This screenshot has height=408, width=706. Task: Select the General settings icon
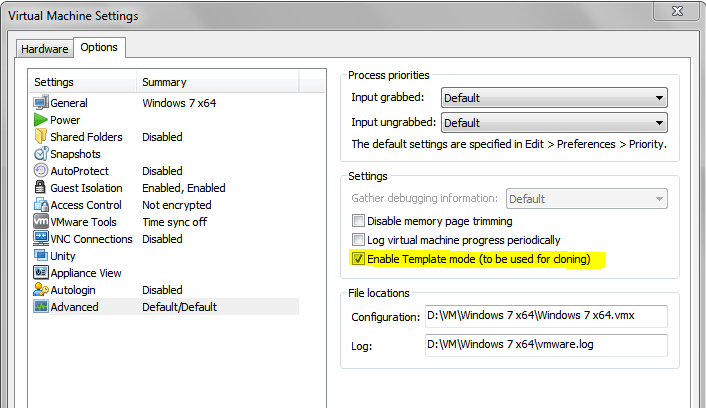pos(41,103)
